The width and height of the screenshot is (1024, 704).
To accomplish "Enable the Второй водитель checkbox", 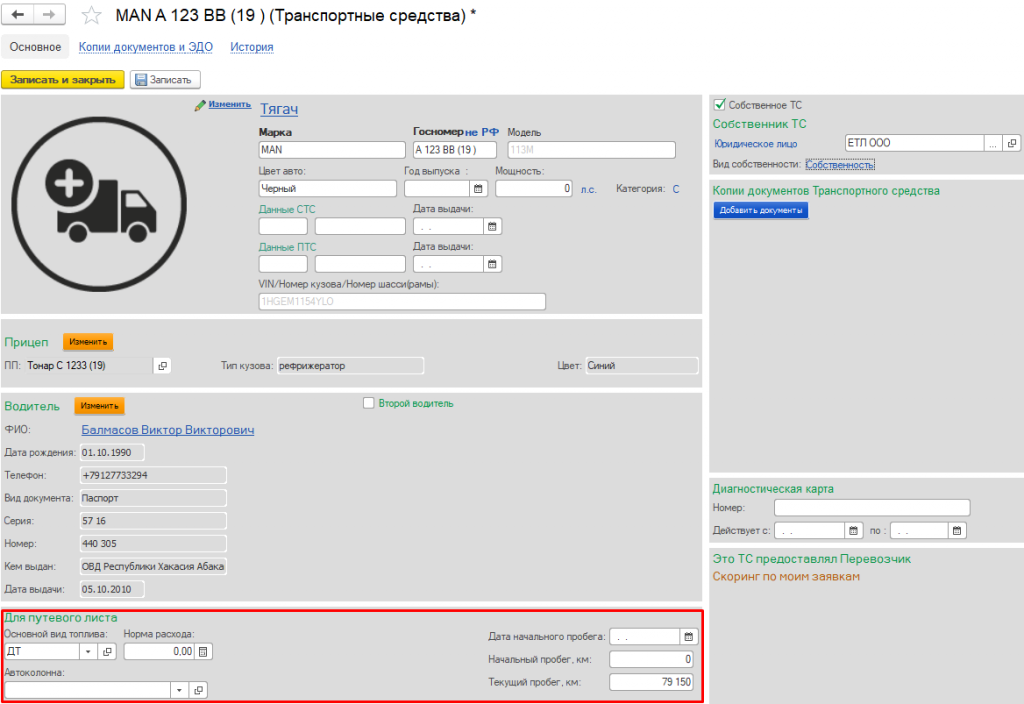I will click(369, 404).
